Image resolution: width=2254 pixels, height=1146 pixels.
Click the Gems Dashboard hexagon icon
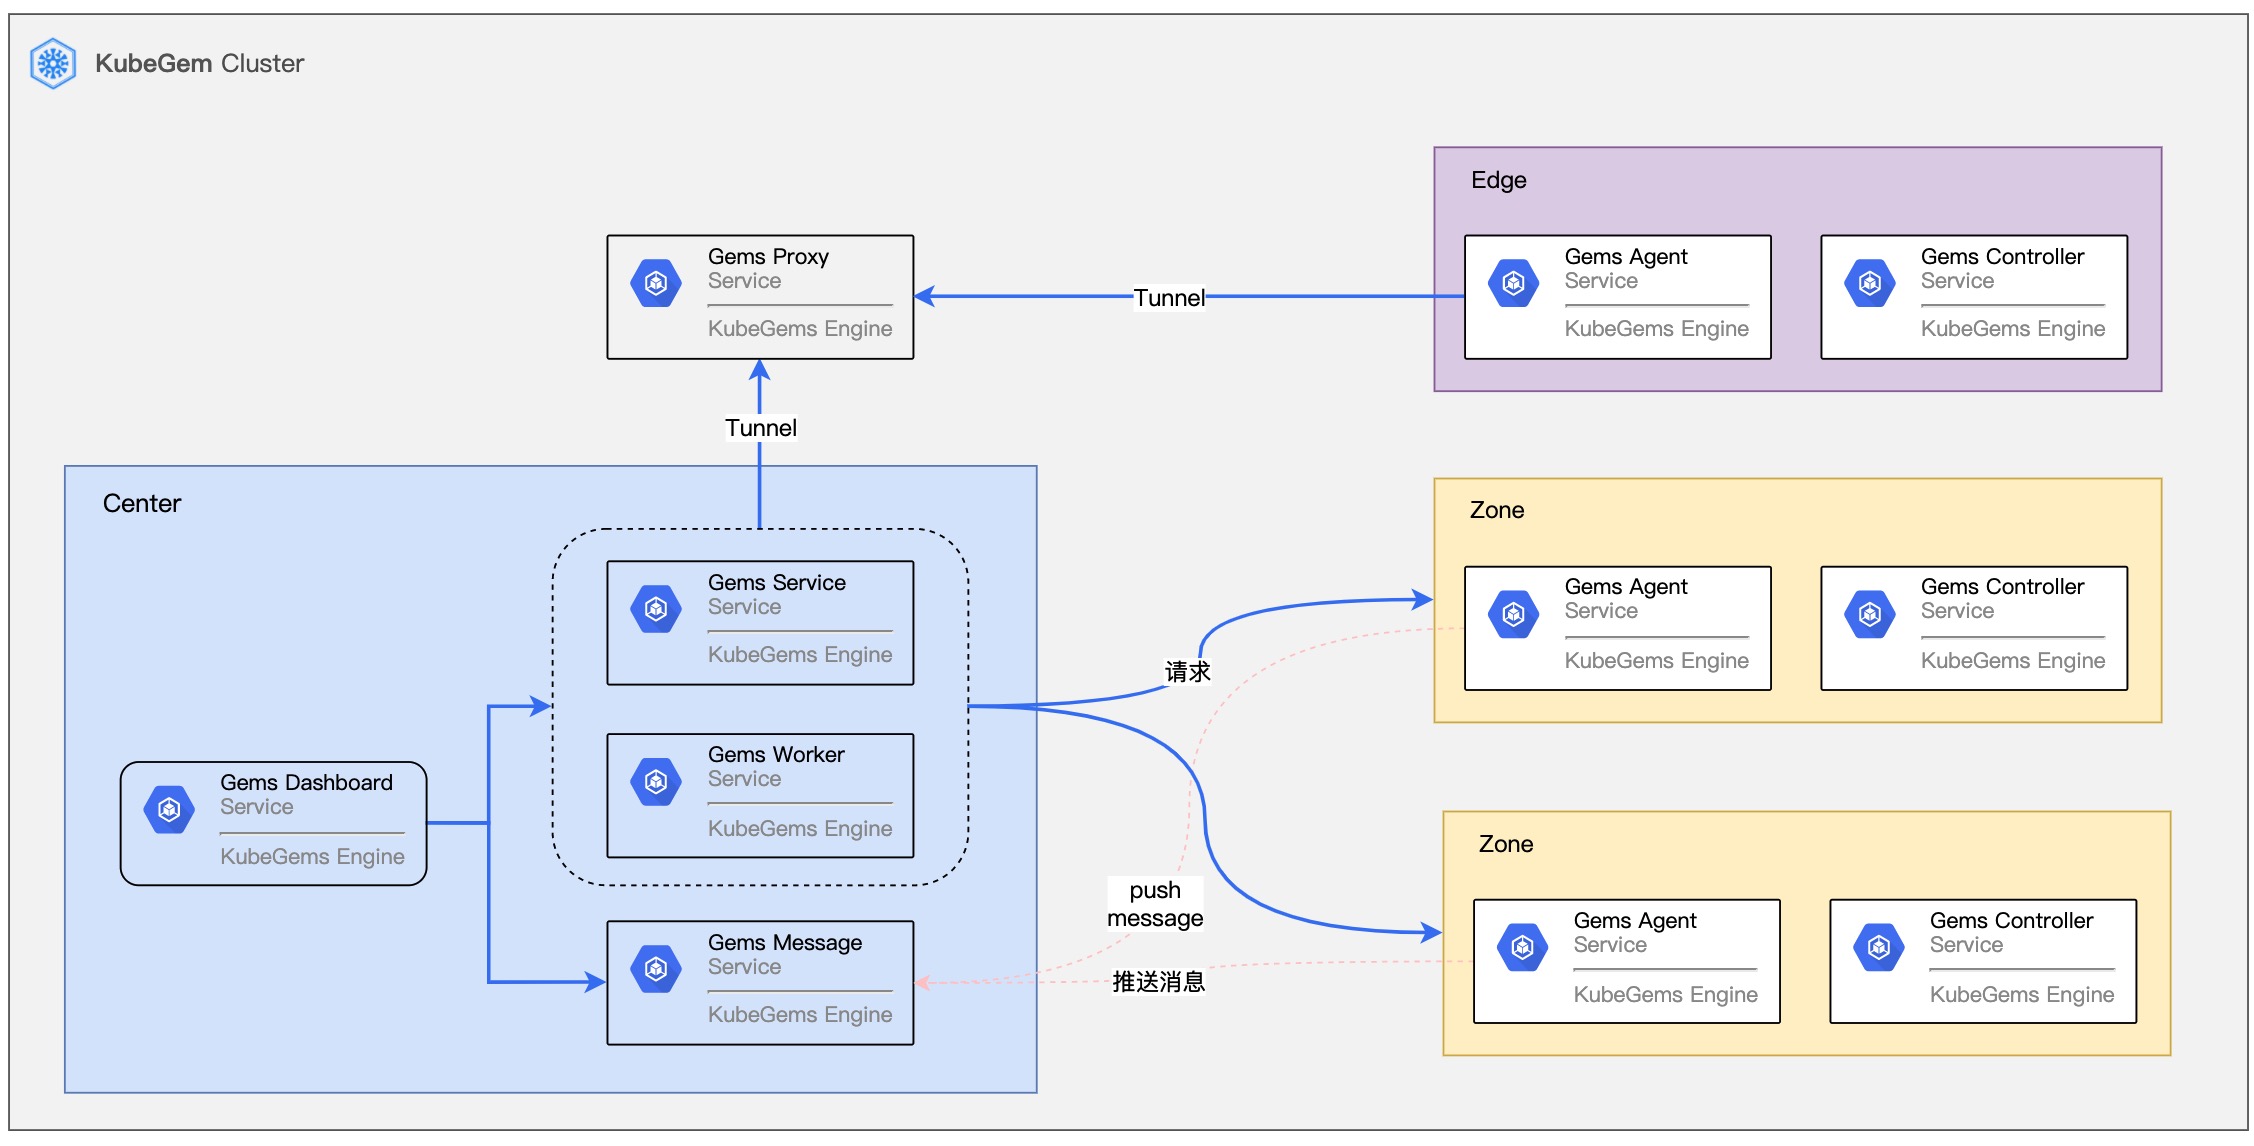(x=169, y=809)
